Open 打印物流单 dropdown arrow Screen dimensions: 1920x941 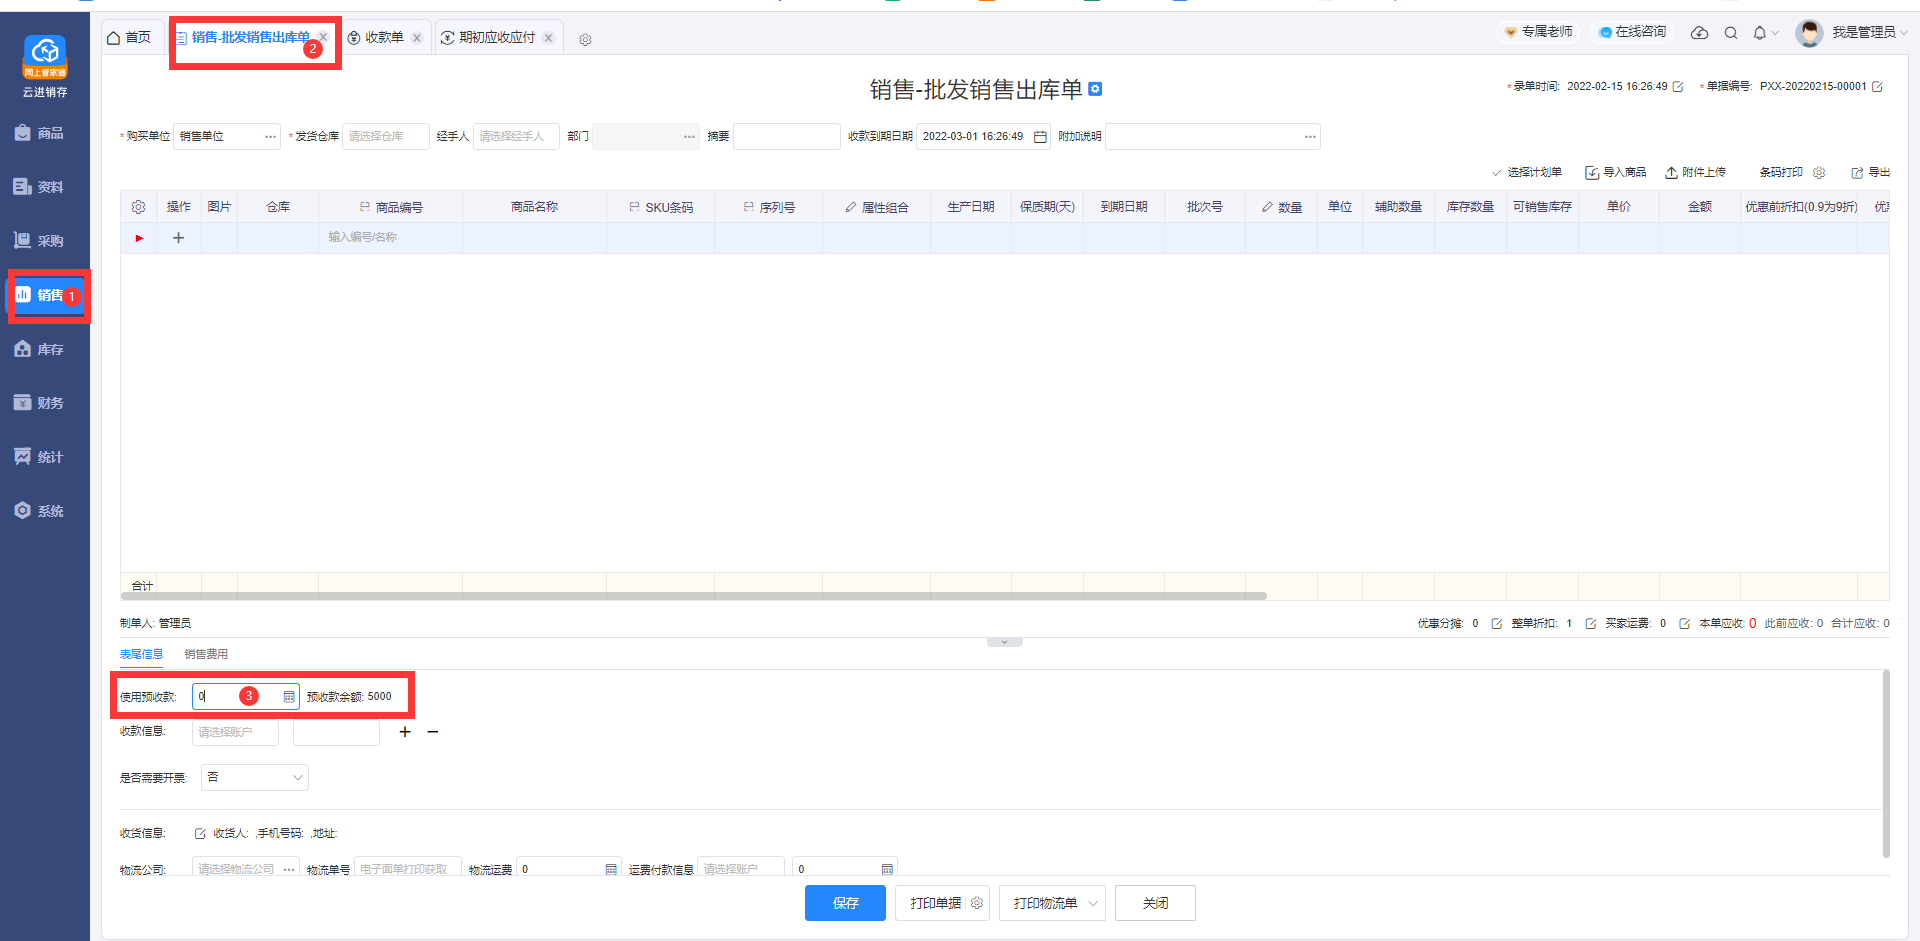click(x=1092, y=904)
